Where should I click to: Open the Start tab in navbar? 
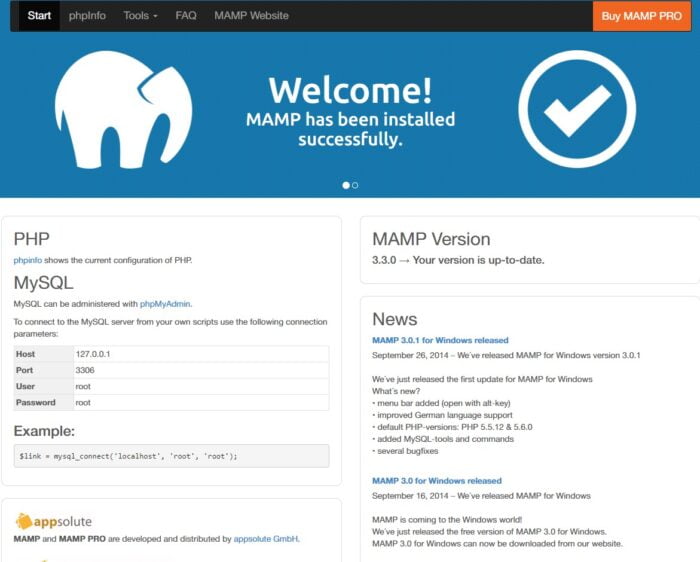[39, 16]
